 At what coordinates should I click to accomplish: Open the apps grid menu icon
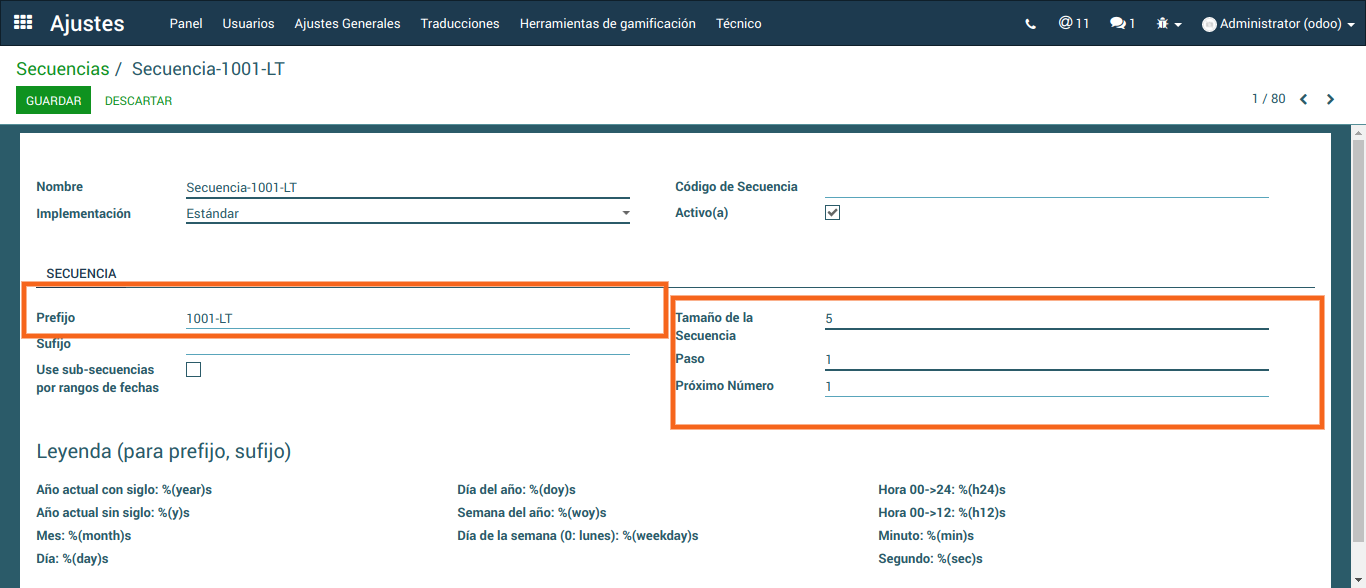tap(23, 23)
